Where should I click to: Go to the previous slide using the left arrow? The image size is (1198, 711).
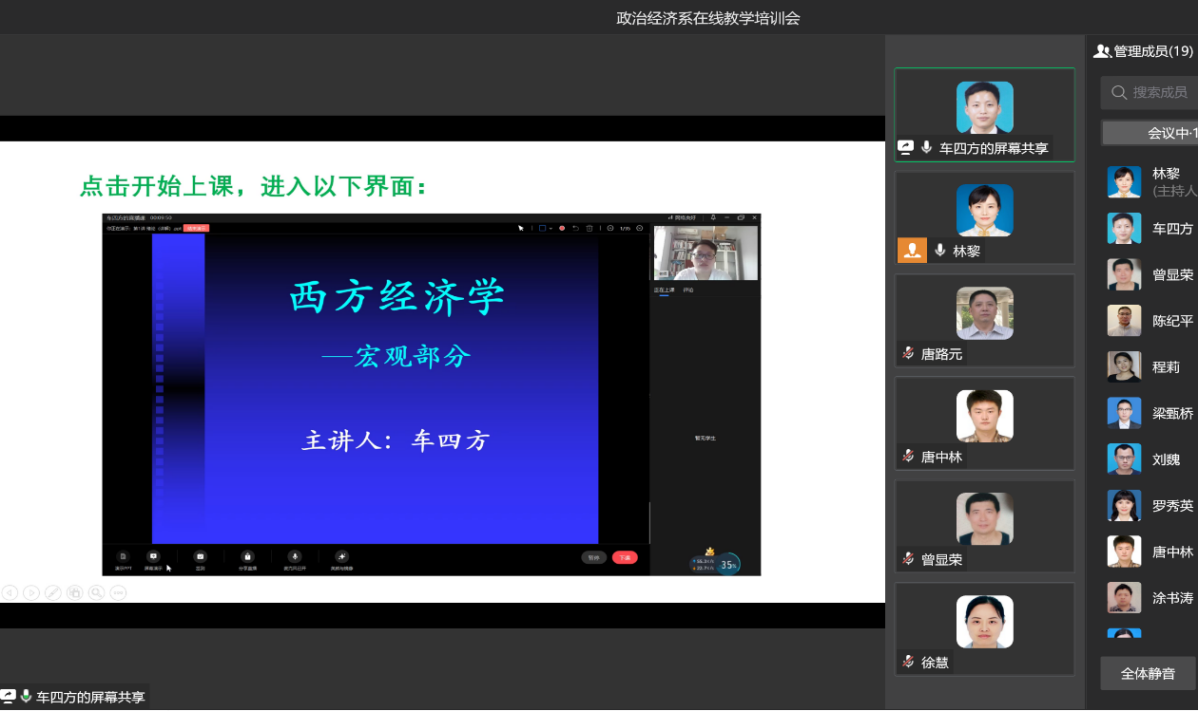[9, 593]
